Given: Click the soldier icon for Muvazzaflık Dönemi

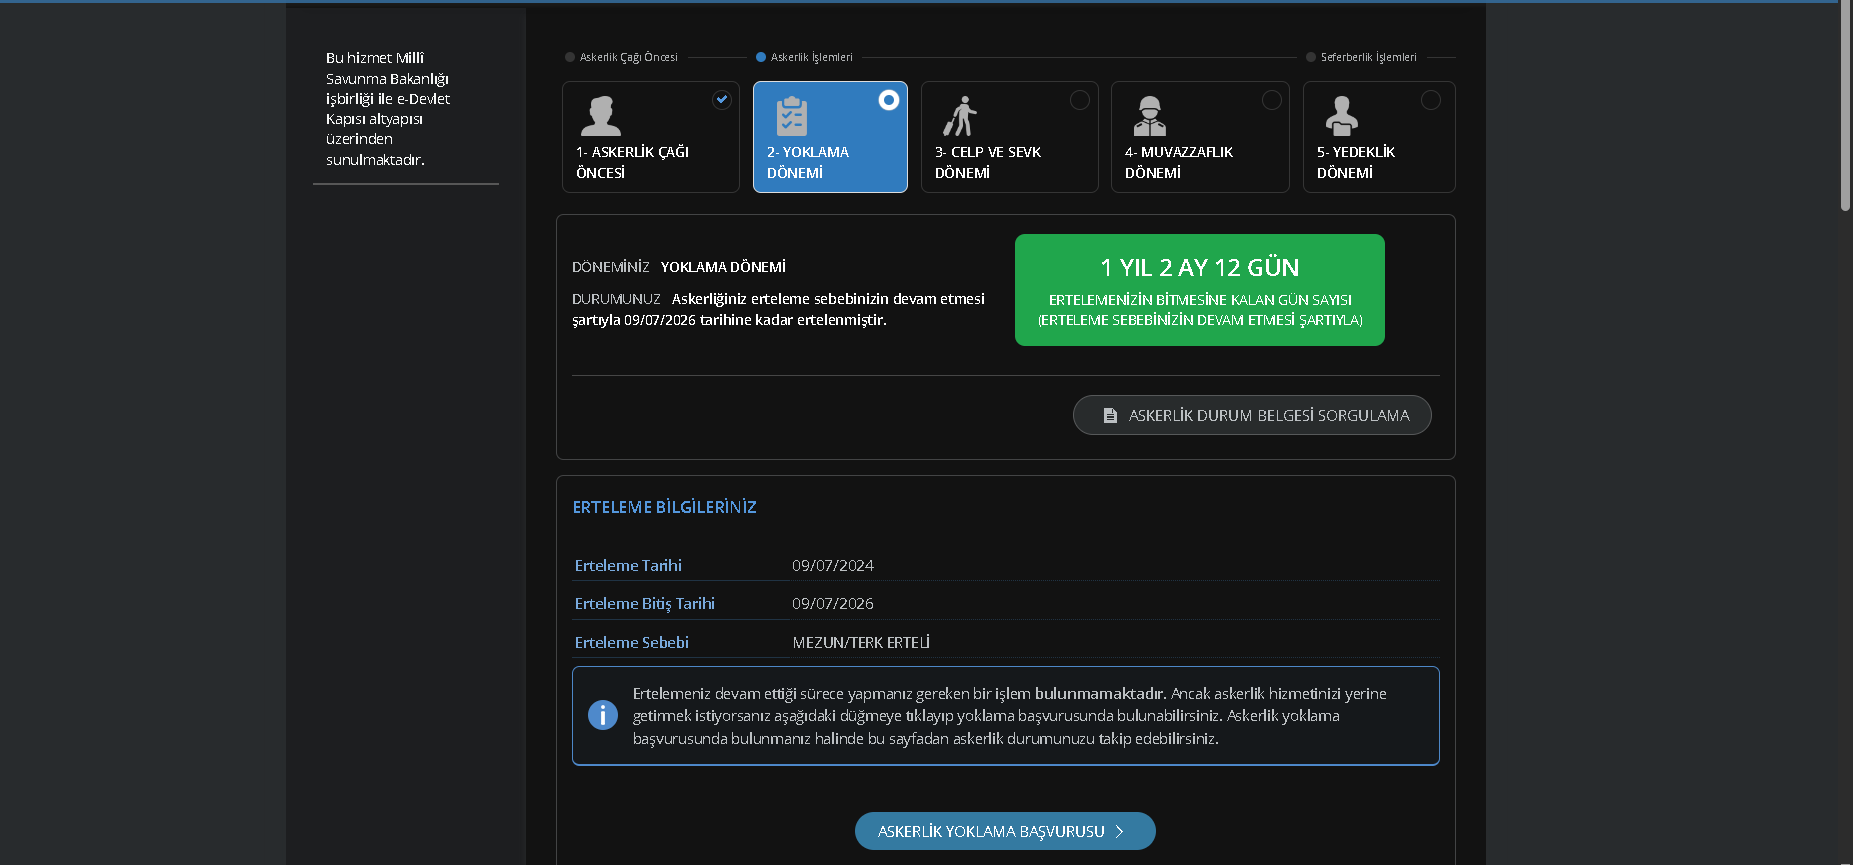Looking at the screenshot, I should pos(1150,116).
